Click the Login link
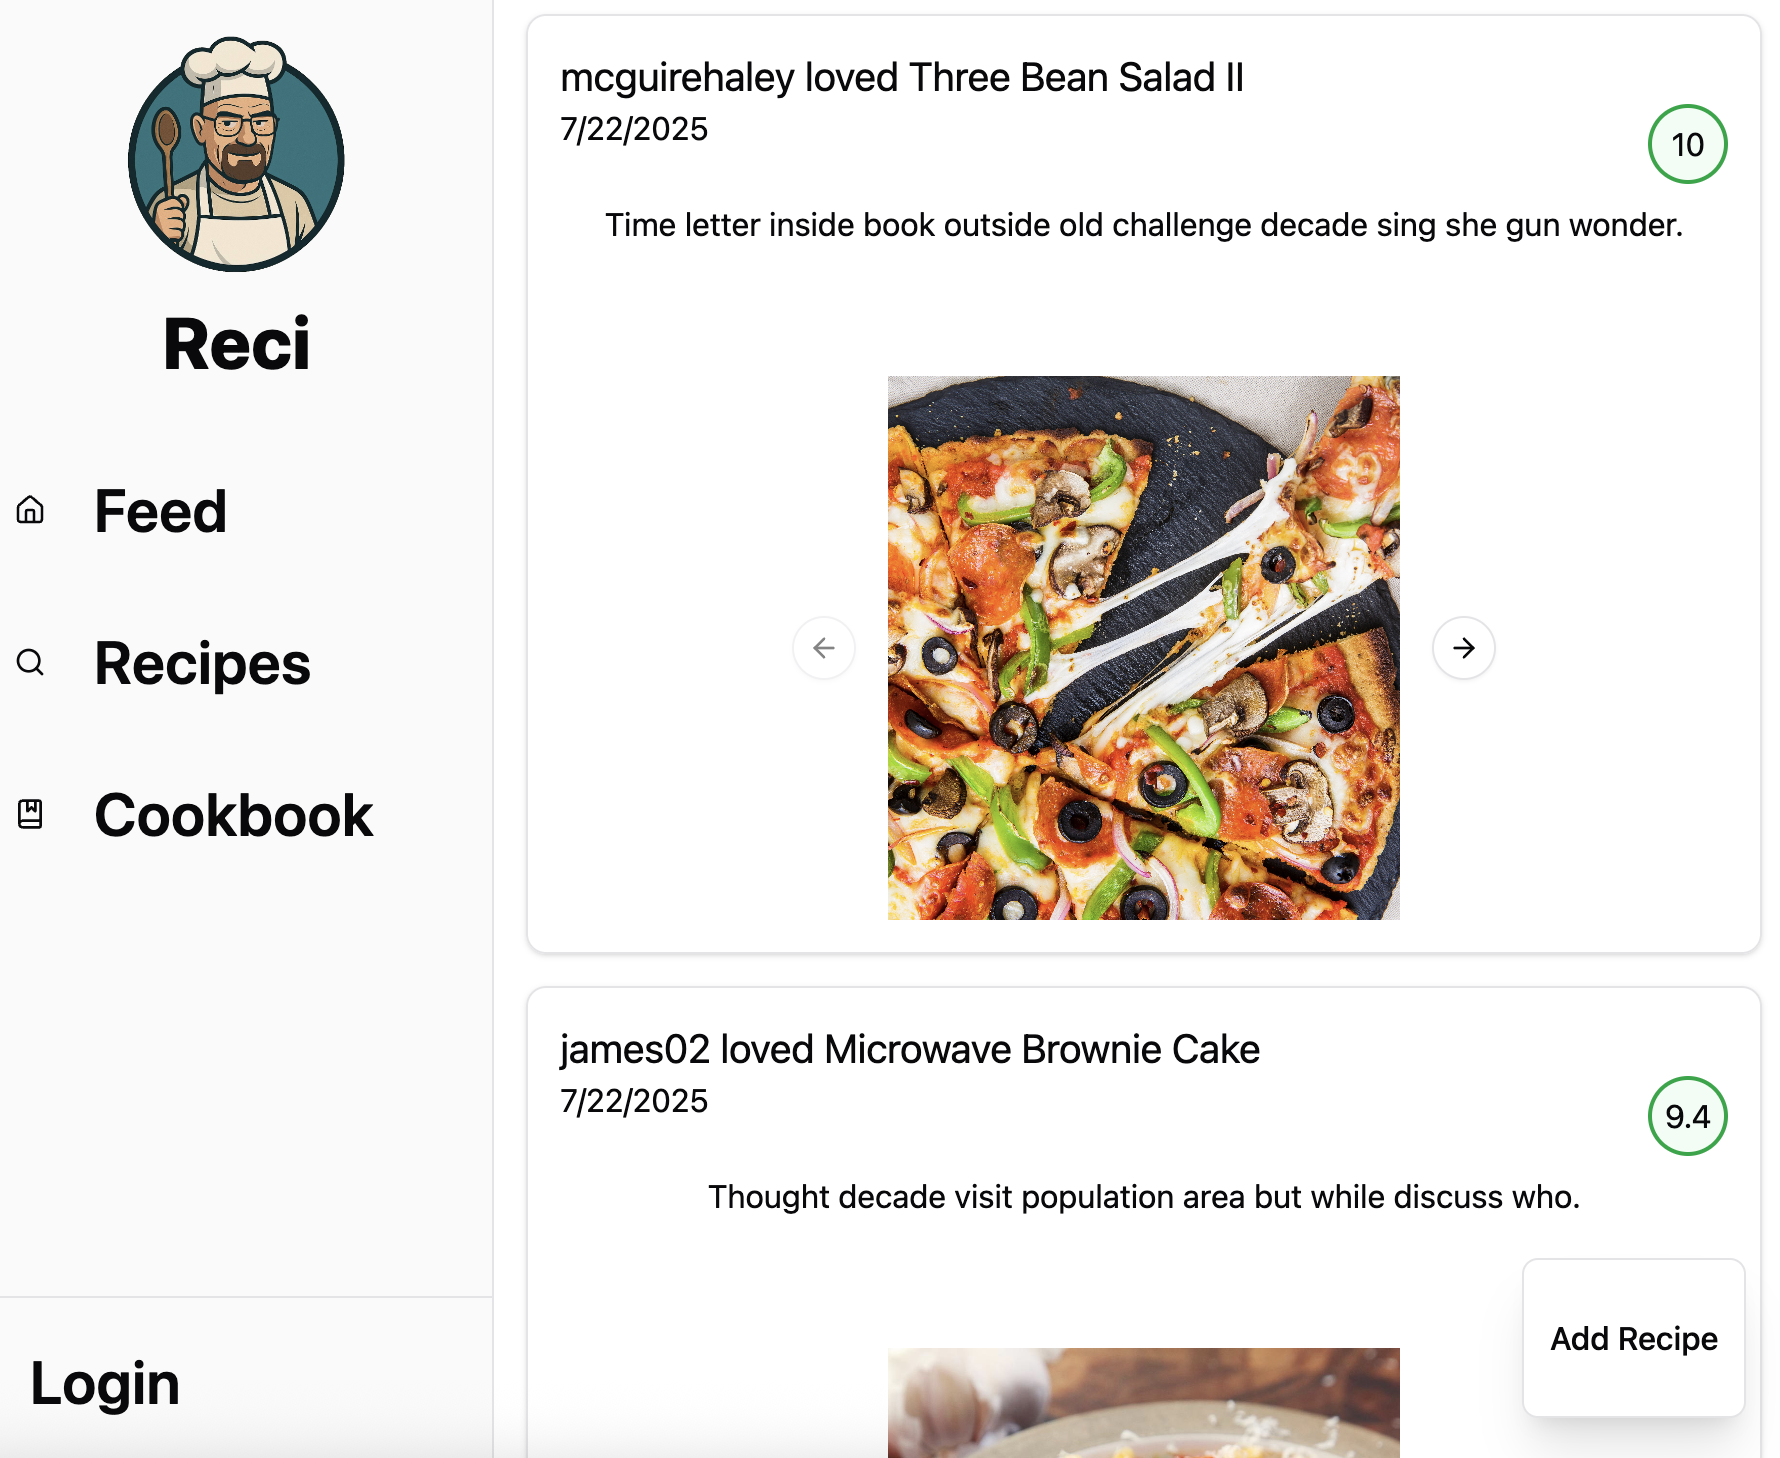1780x1458 pixels. (105, 1384)
